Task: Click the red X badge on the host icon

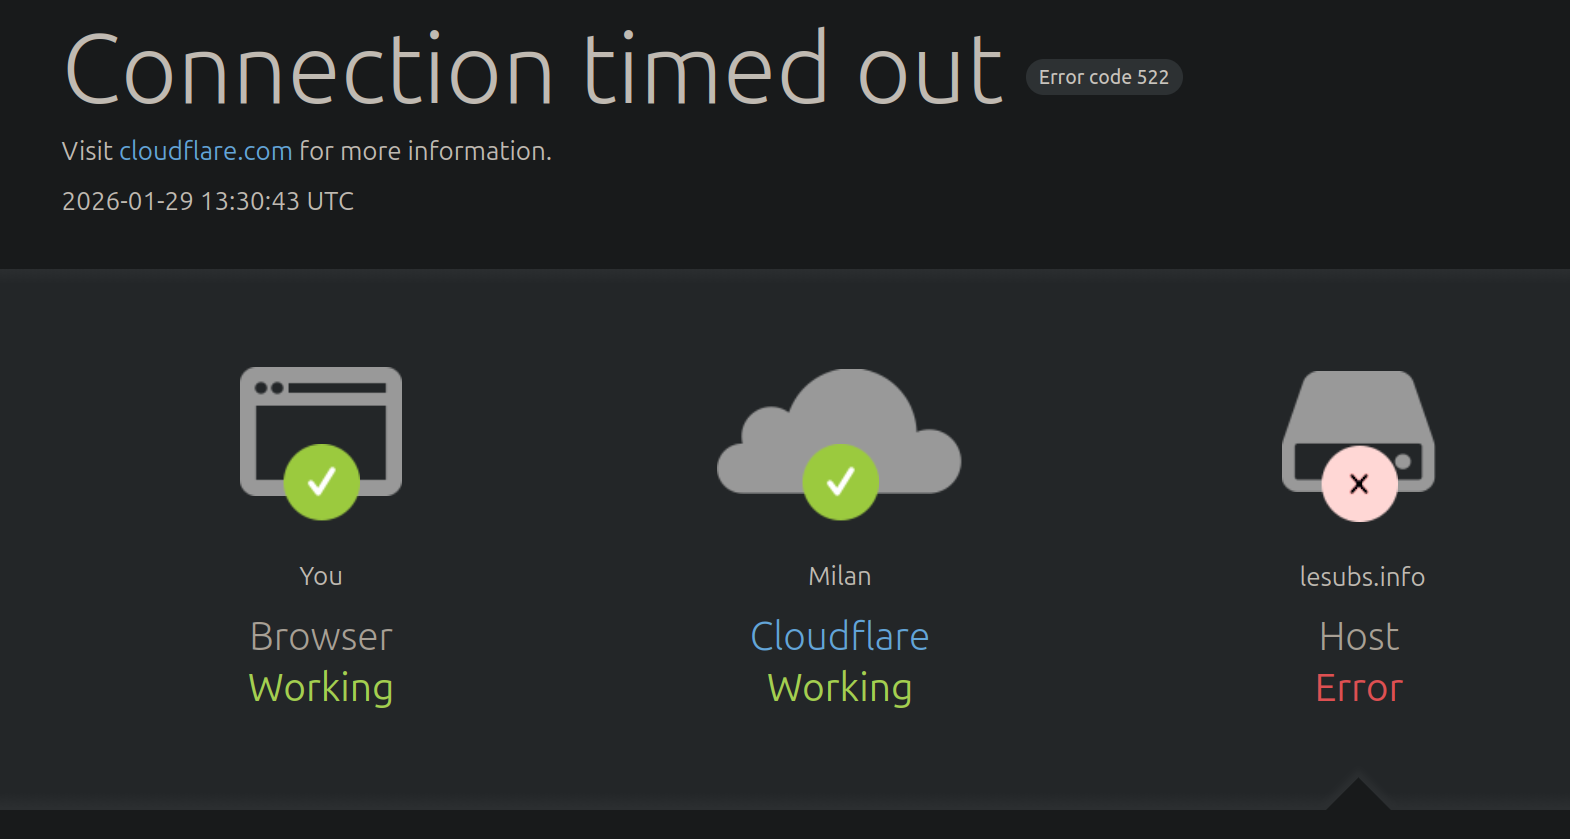Action: (1359, 484)
